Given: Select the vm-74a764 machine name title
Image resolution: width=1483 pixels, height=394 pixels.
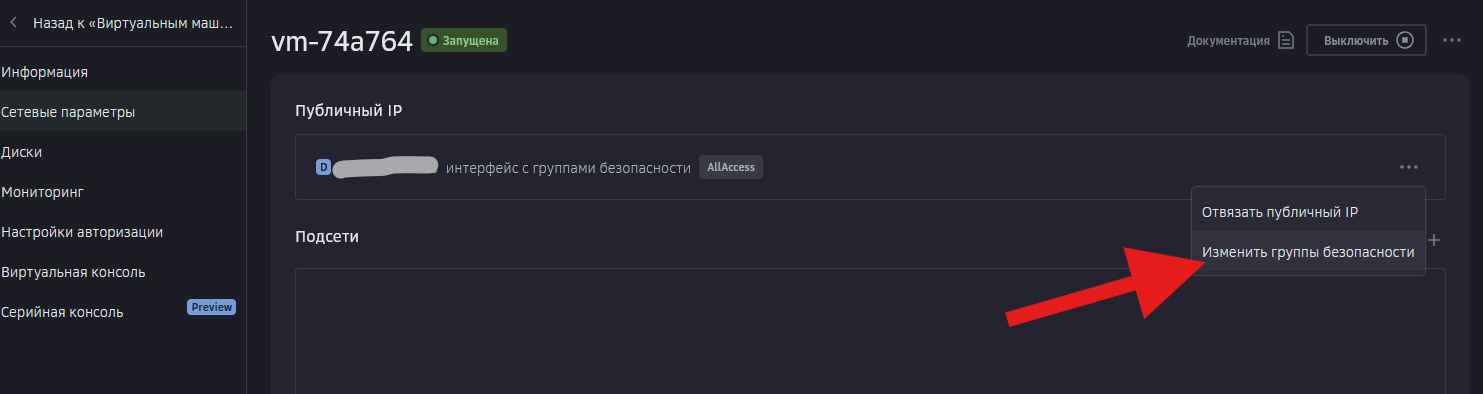Looking at the screenshot, I should tap(341, 41).
